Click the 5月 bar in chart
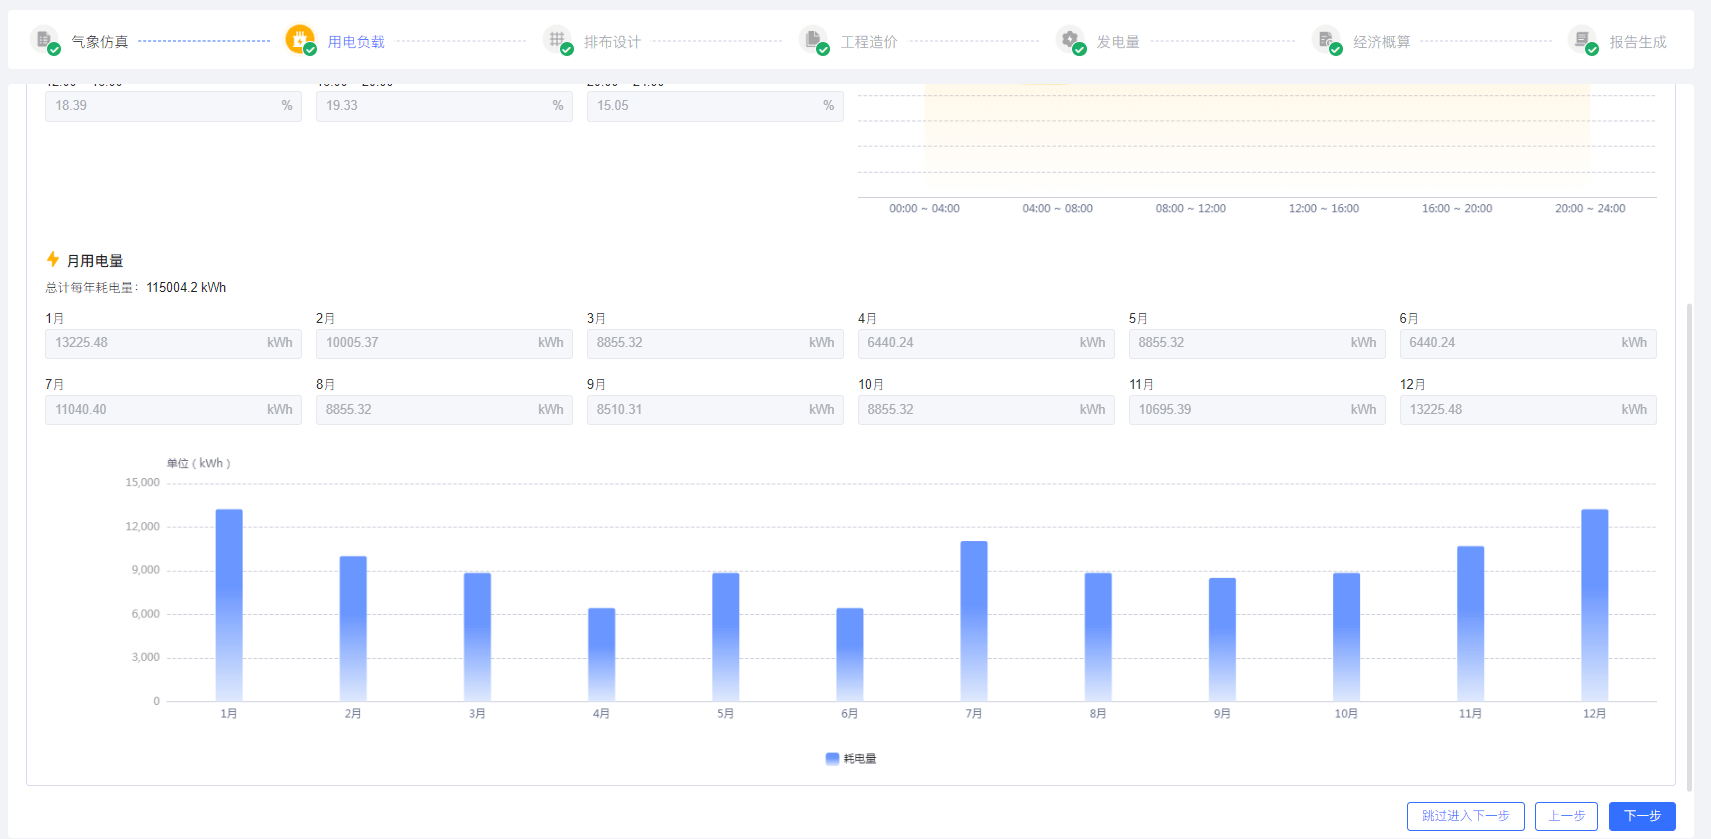Screen dimensions: 1711x839 coord(725,637)
